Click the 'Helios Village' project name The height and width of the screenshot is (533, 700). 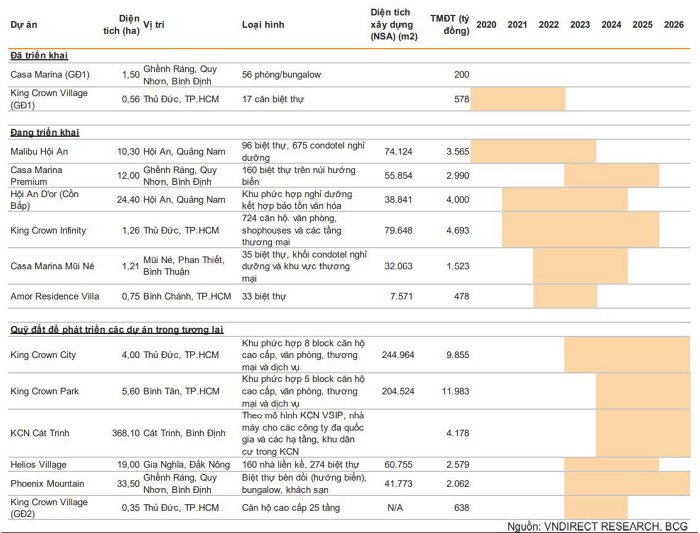click(x=38, y=465)
